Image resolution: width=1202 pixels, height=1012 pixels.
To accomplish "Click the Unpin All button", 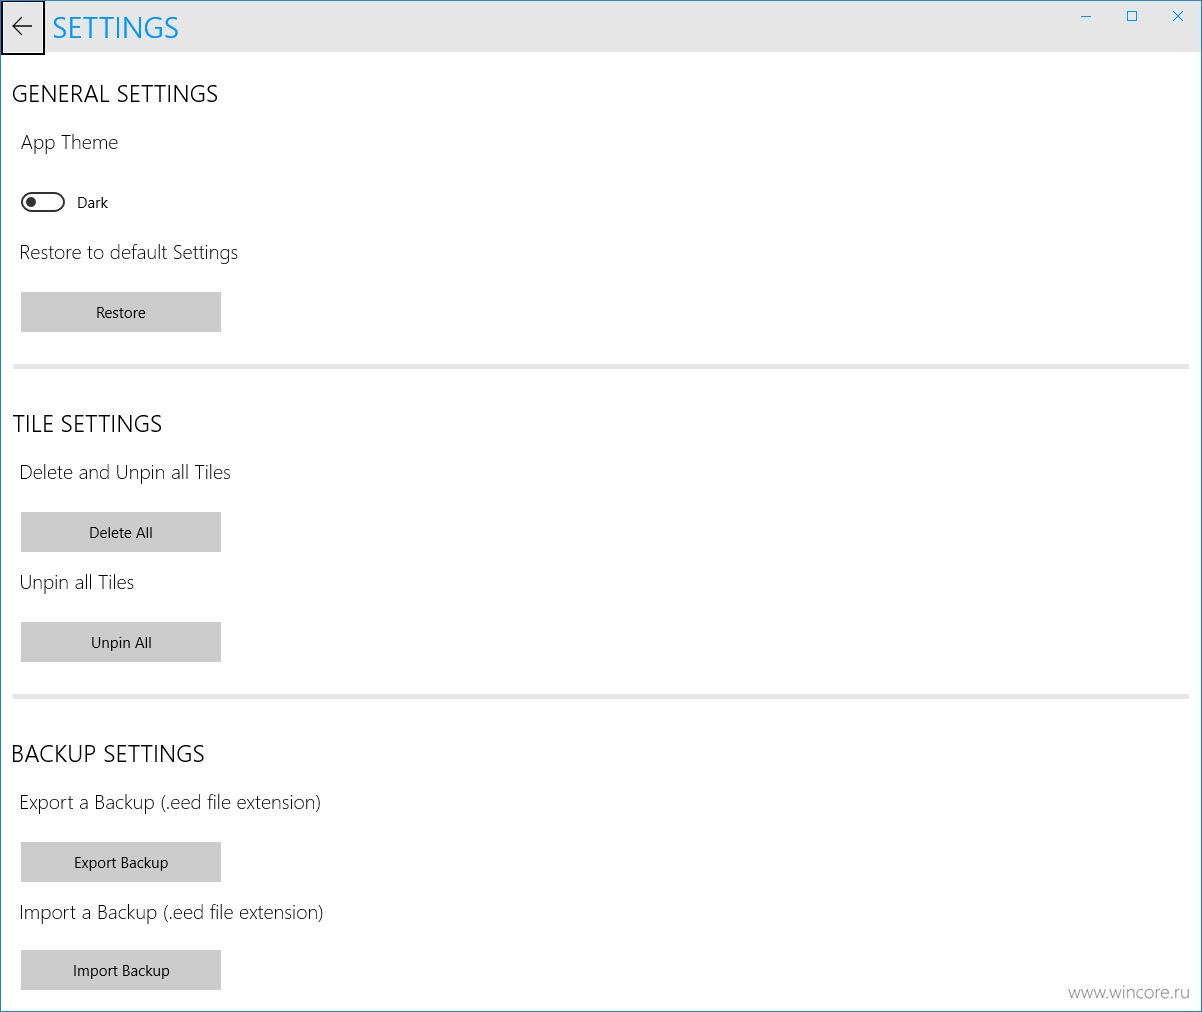I will pos(121,642).
